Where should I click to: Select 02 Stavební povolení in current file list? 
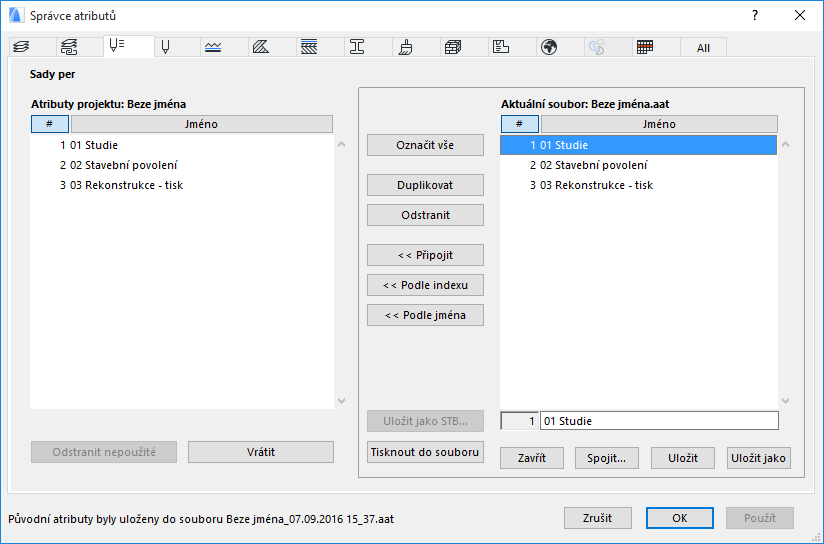[x=638, y=165]
